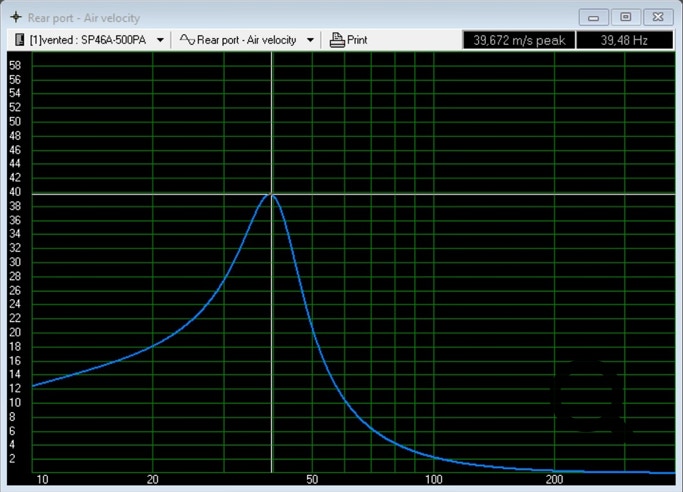Click the 39,48 Hz frequency readout

click(x=624, y=40)
